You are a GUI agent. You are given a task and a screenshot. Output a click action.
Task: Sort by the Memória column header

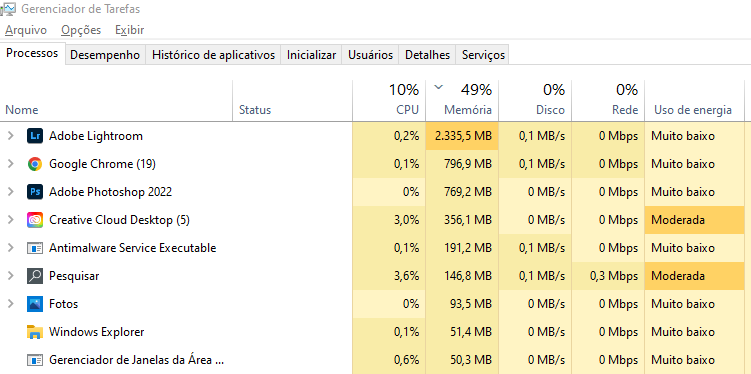coord(462,100)
